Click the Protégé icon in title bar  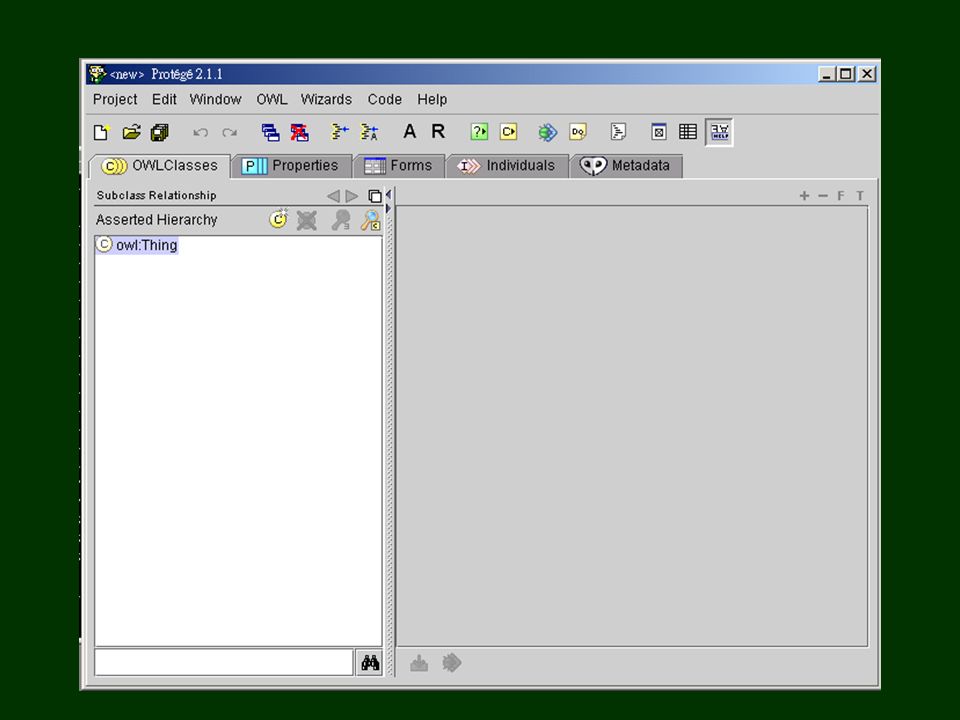tap(97, 74)
